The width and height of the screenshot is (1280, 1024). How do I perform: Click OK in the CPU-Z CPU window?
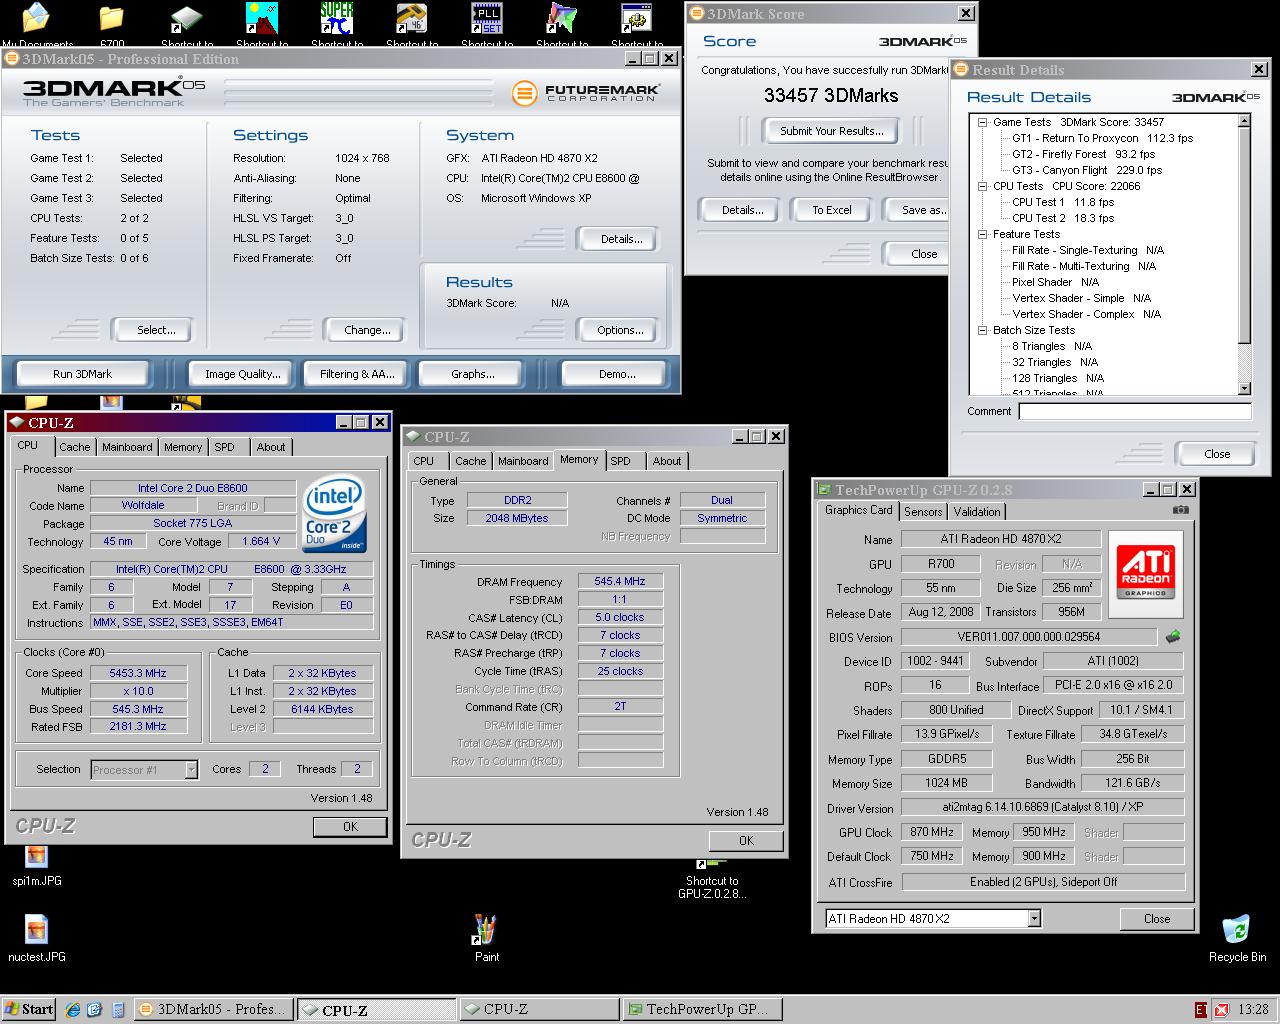tap(350, 827)
